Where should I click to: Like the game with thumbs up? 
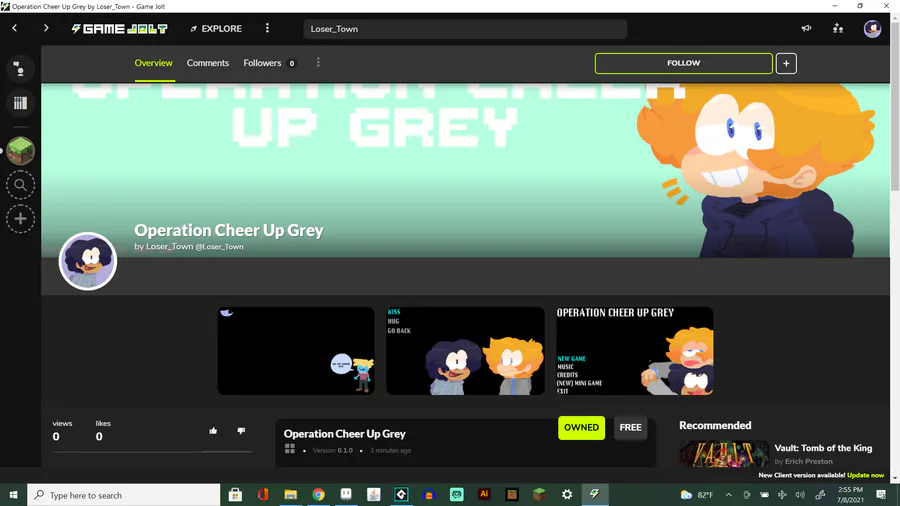[x=213, y=431]
